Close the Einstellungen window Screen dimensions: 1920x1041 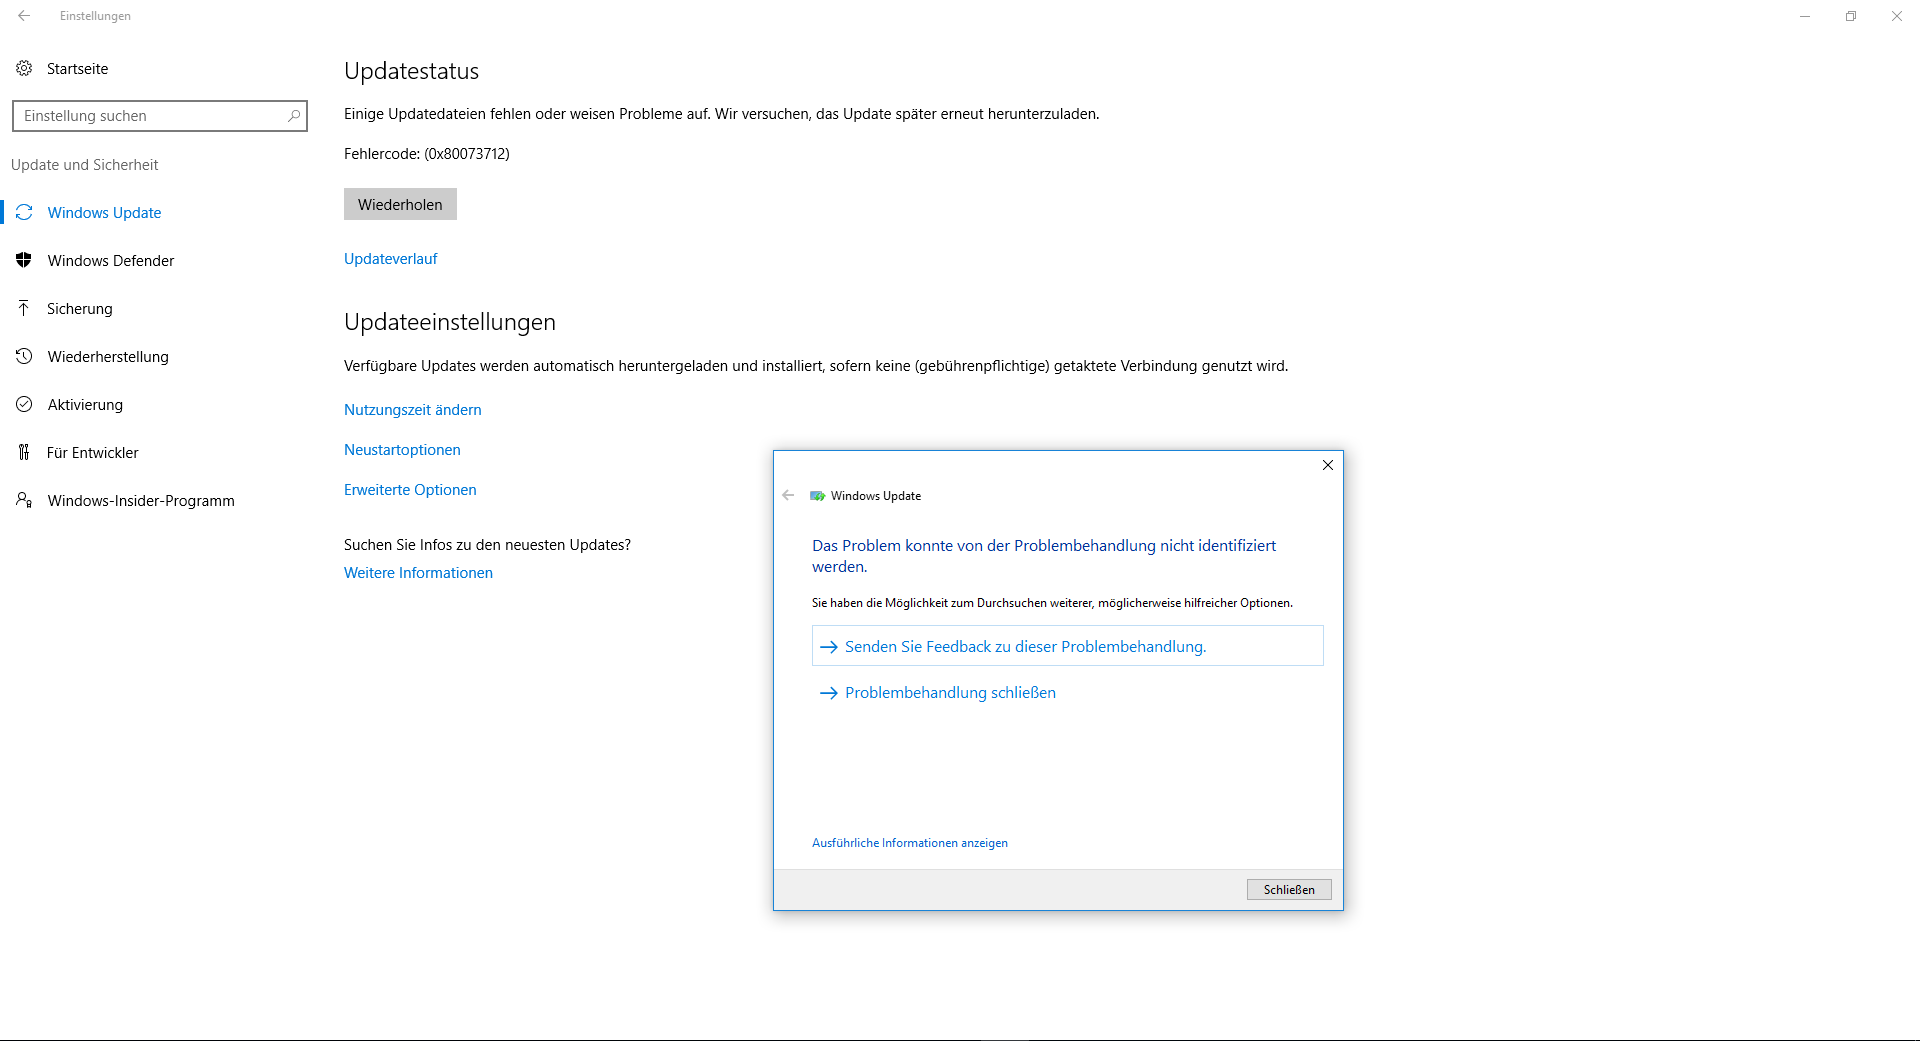coord(1897,16)
